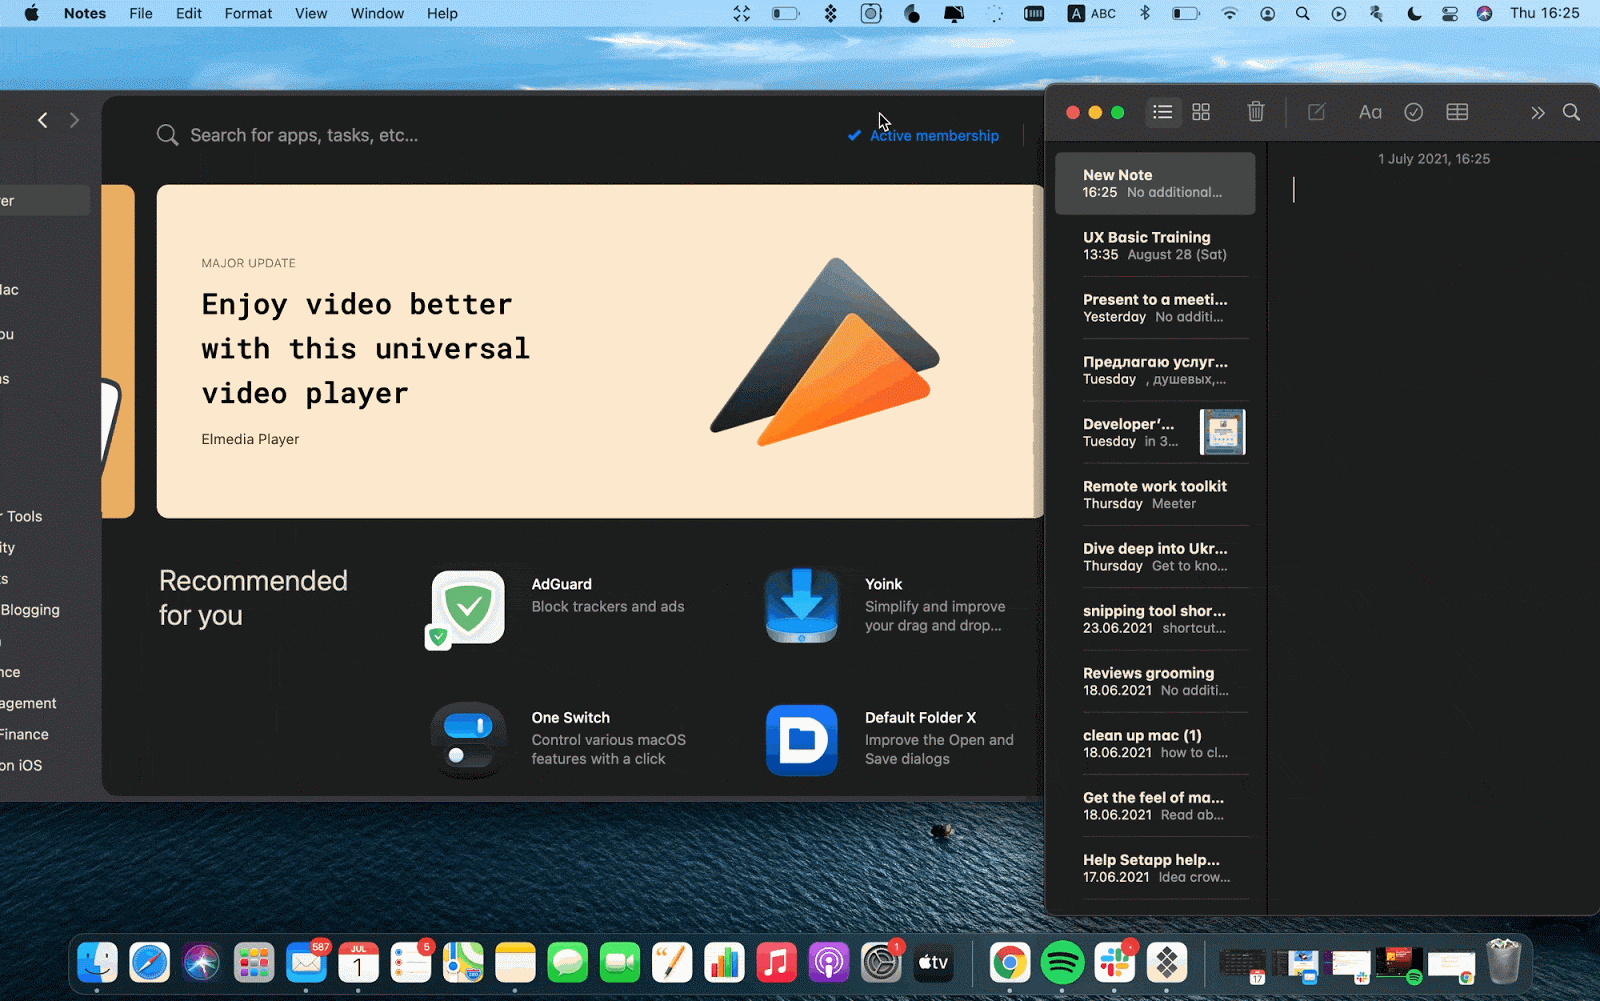
Task: Open the Edit menu
Action: click(188, 13)
